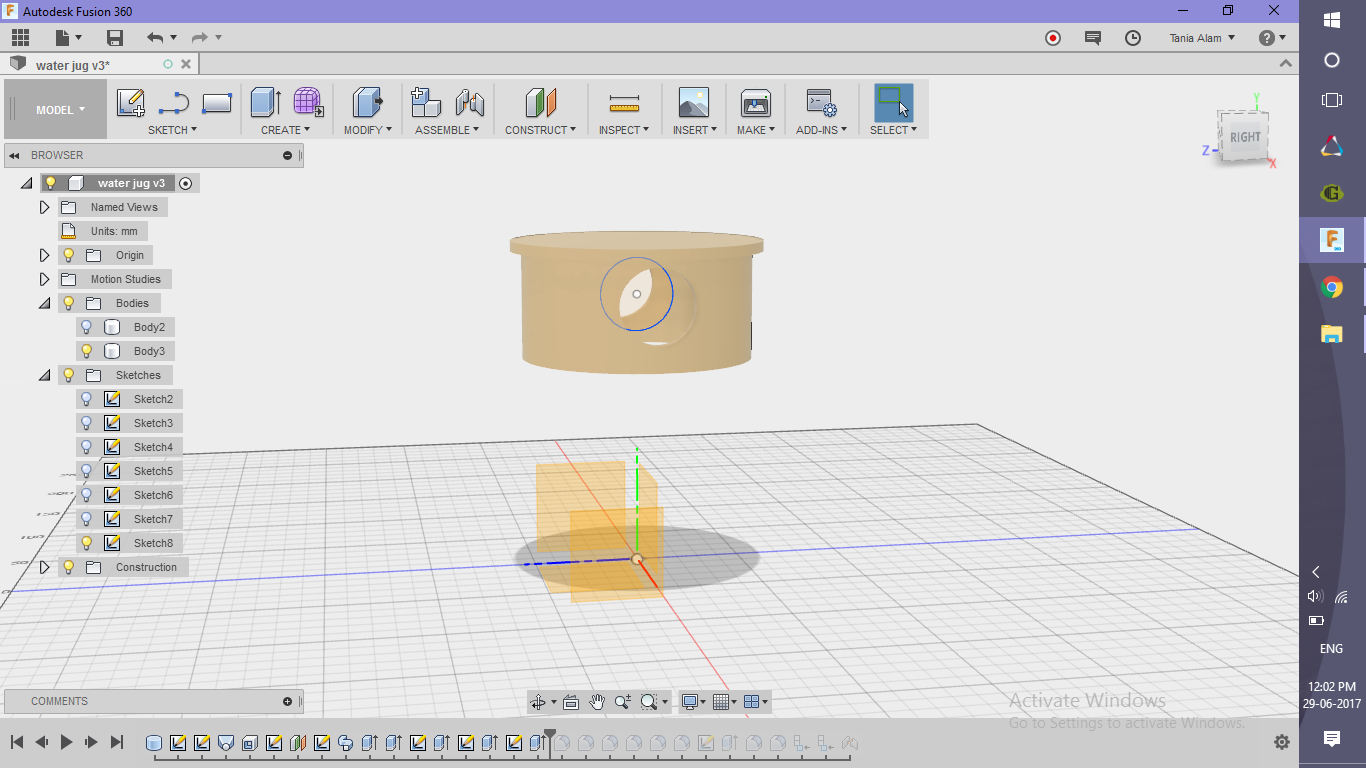Toggle visibility bulb of Bodies folder

point(69,303)
